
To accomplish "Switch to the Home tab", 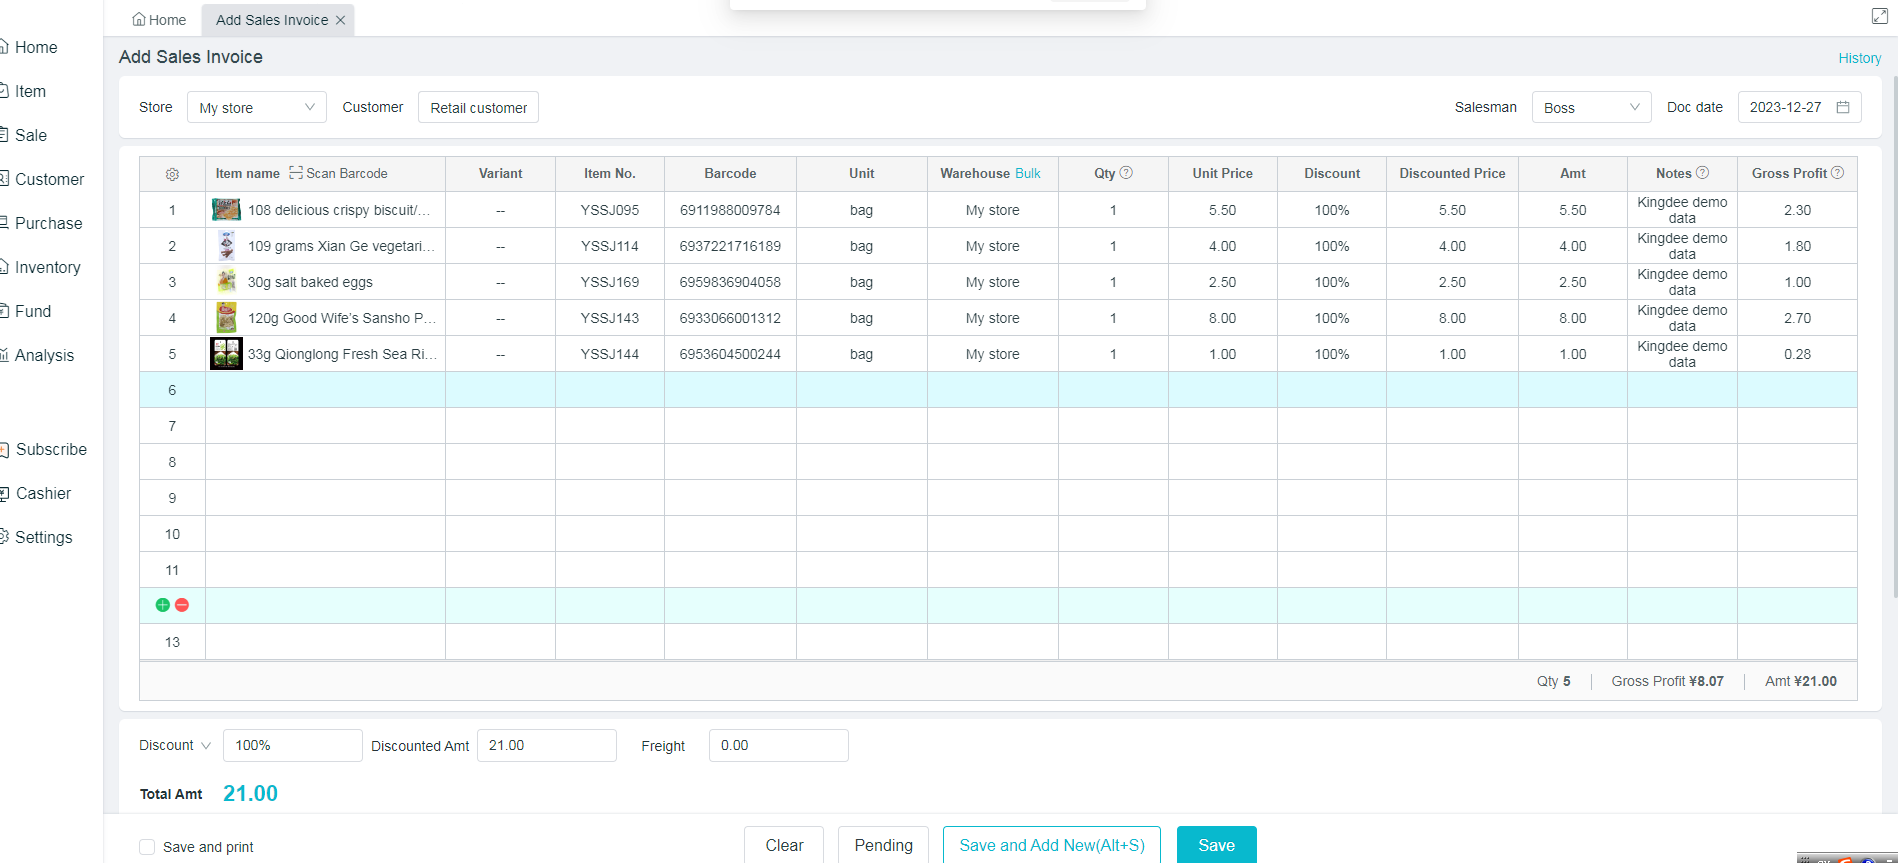I will pyautogui.click(x=159, y=20).
